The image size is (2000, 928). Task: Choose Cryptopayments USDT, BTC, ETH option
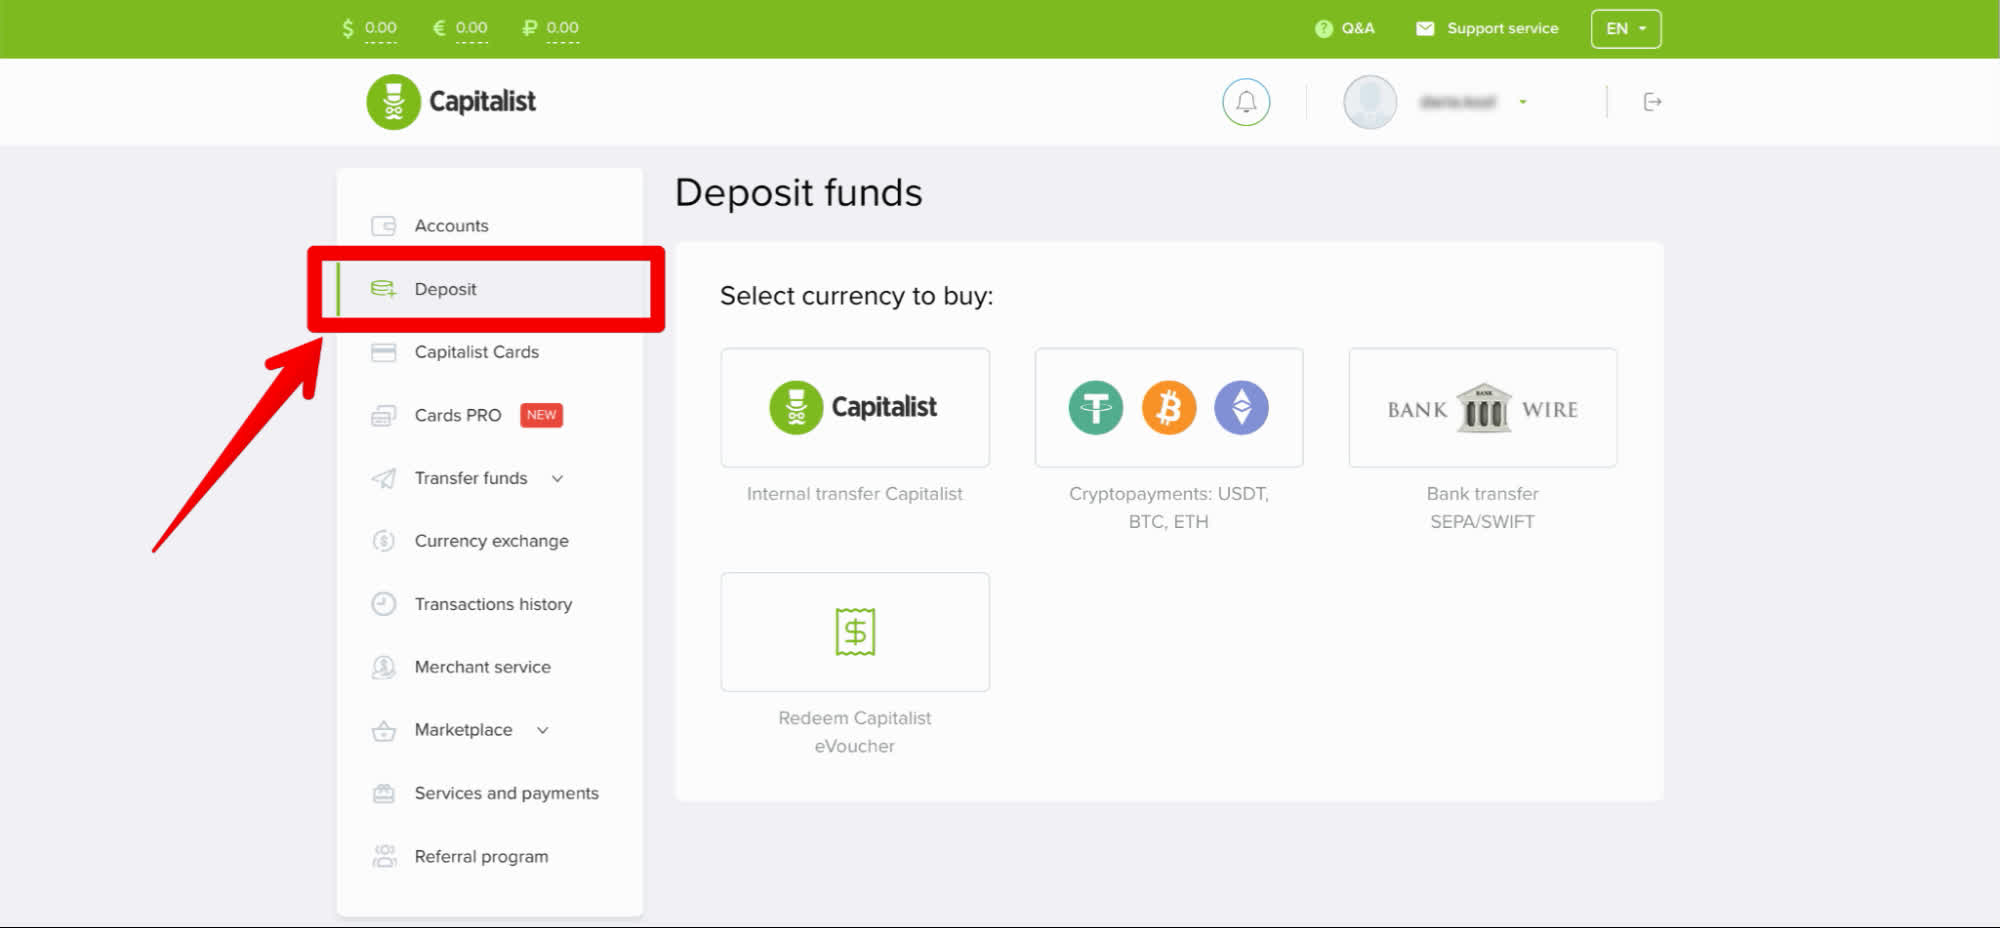1169,408
